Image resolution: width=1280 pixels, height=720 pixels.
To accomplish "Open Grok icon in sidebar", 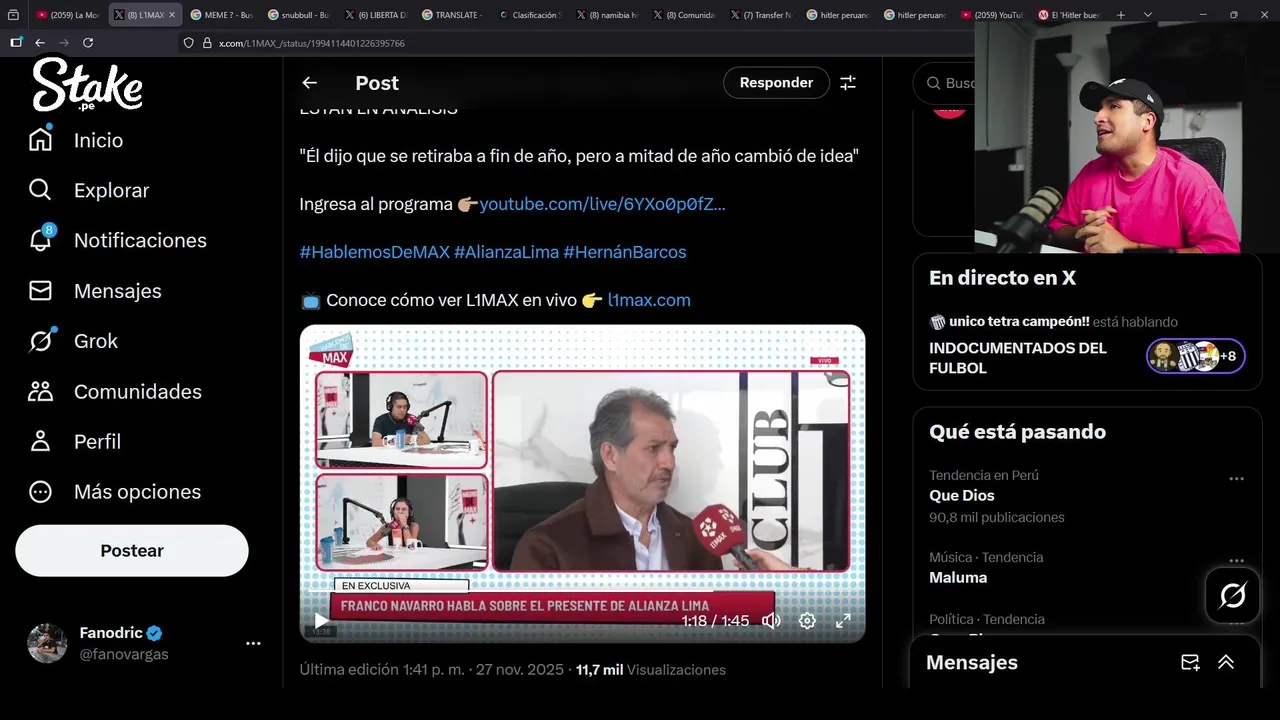I will [40, 341].
